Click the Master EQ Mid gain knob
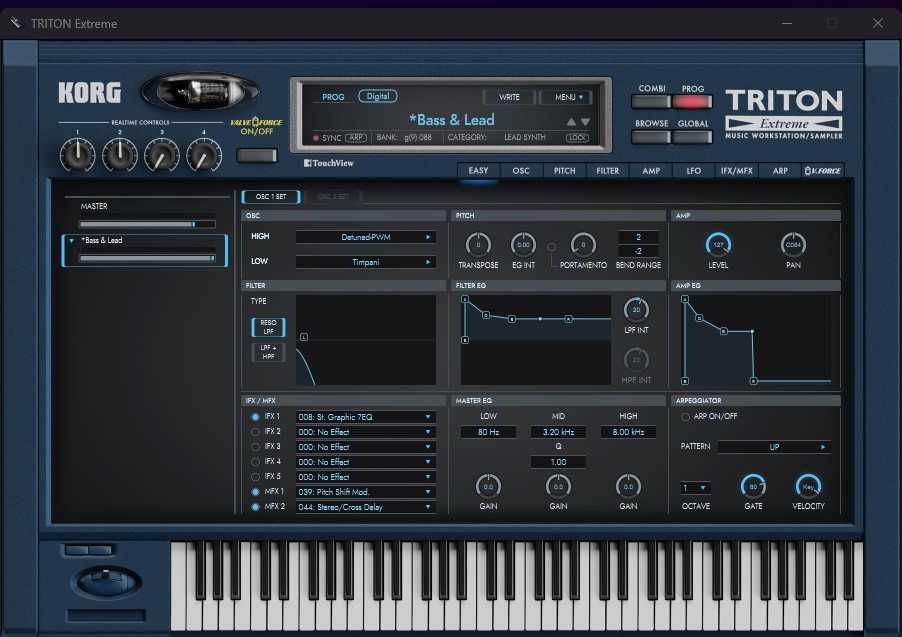Screen dimensions: 902x637 point(558,487)
